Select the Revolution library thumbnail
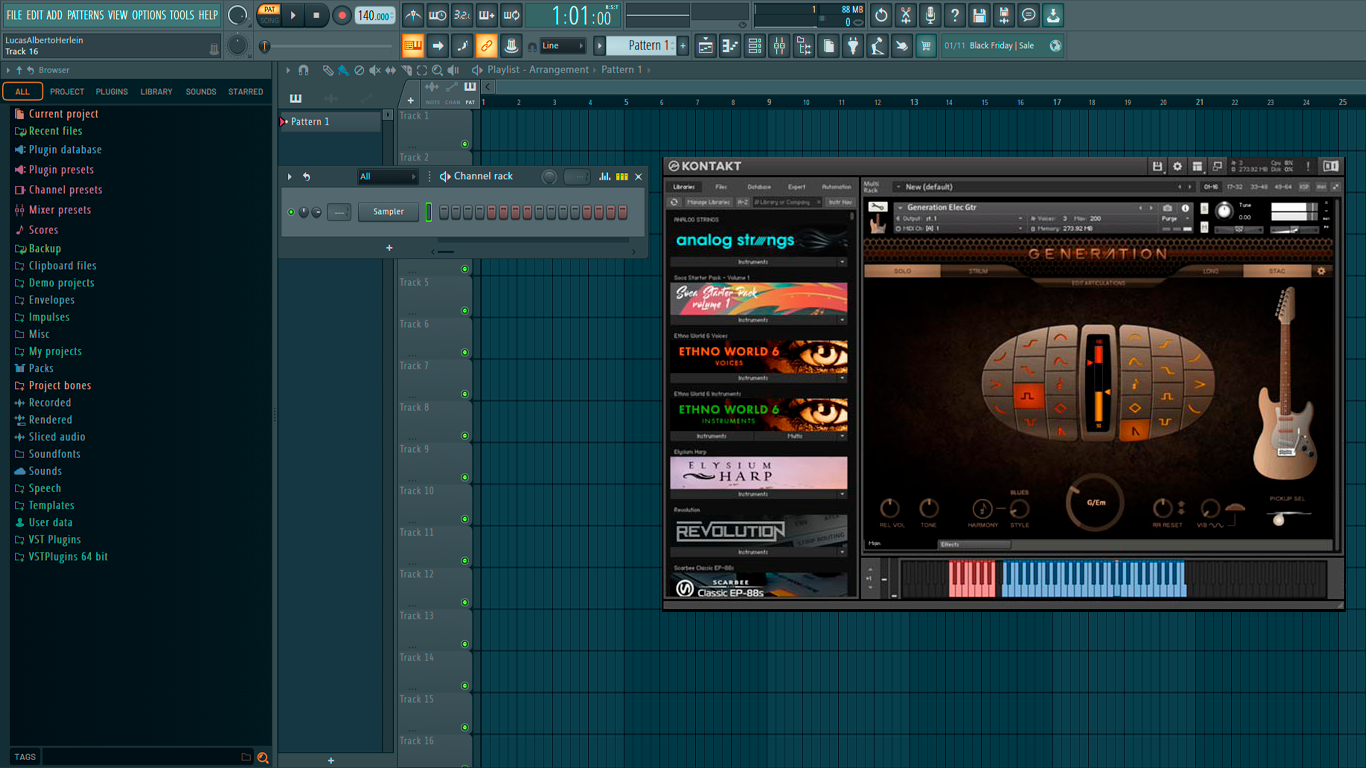The height and width of the screenshot is (768, 1366). click(x=759, y=531)
